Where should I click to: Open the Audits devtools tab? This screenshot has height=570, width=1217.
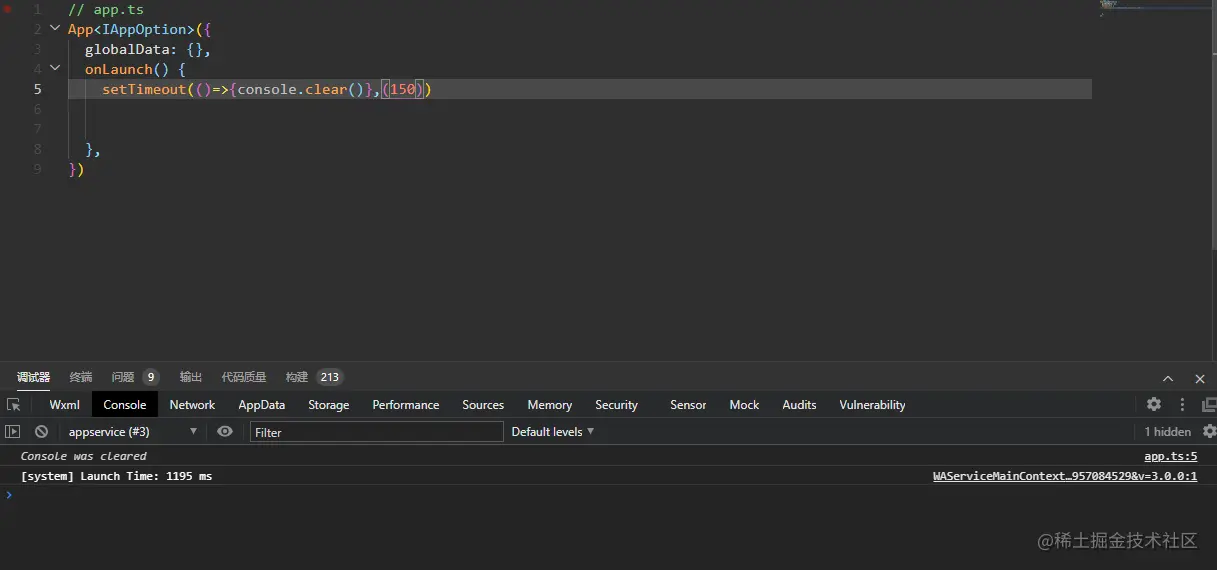[x=799, y=405]
